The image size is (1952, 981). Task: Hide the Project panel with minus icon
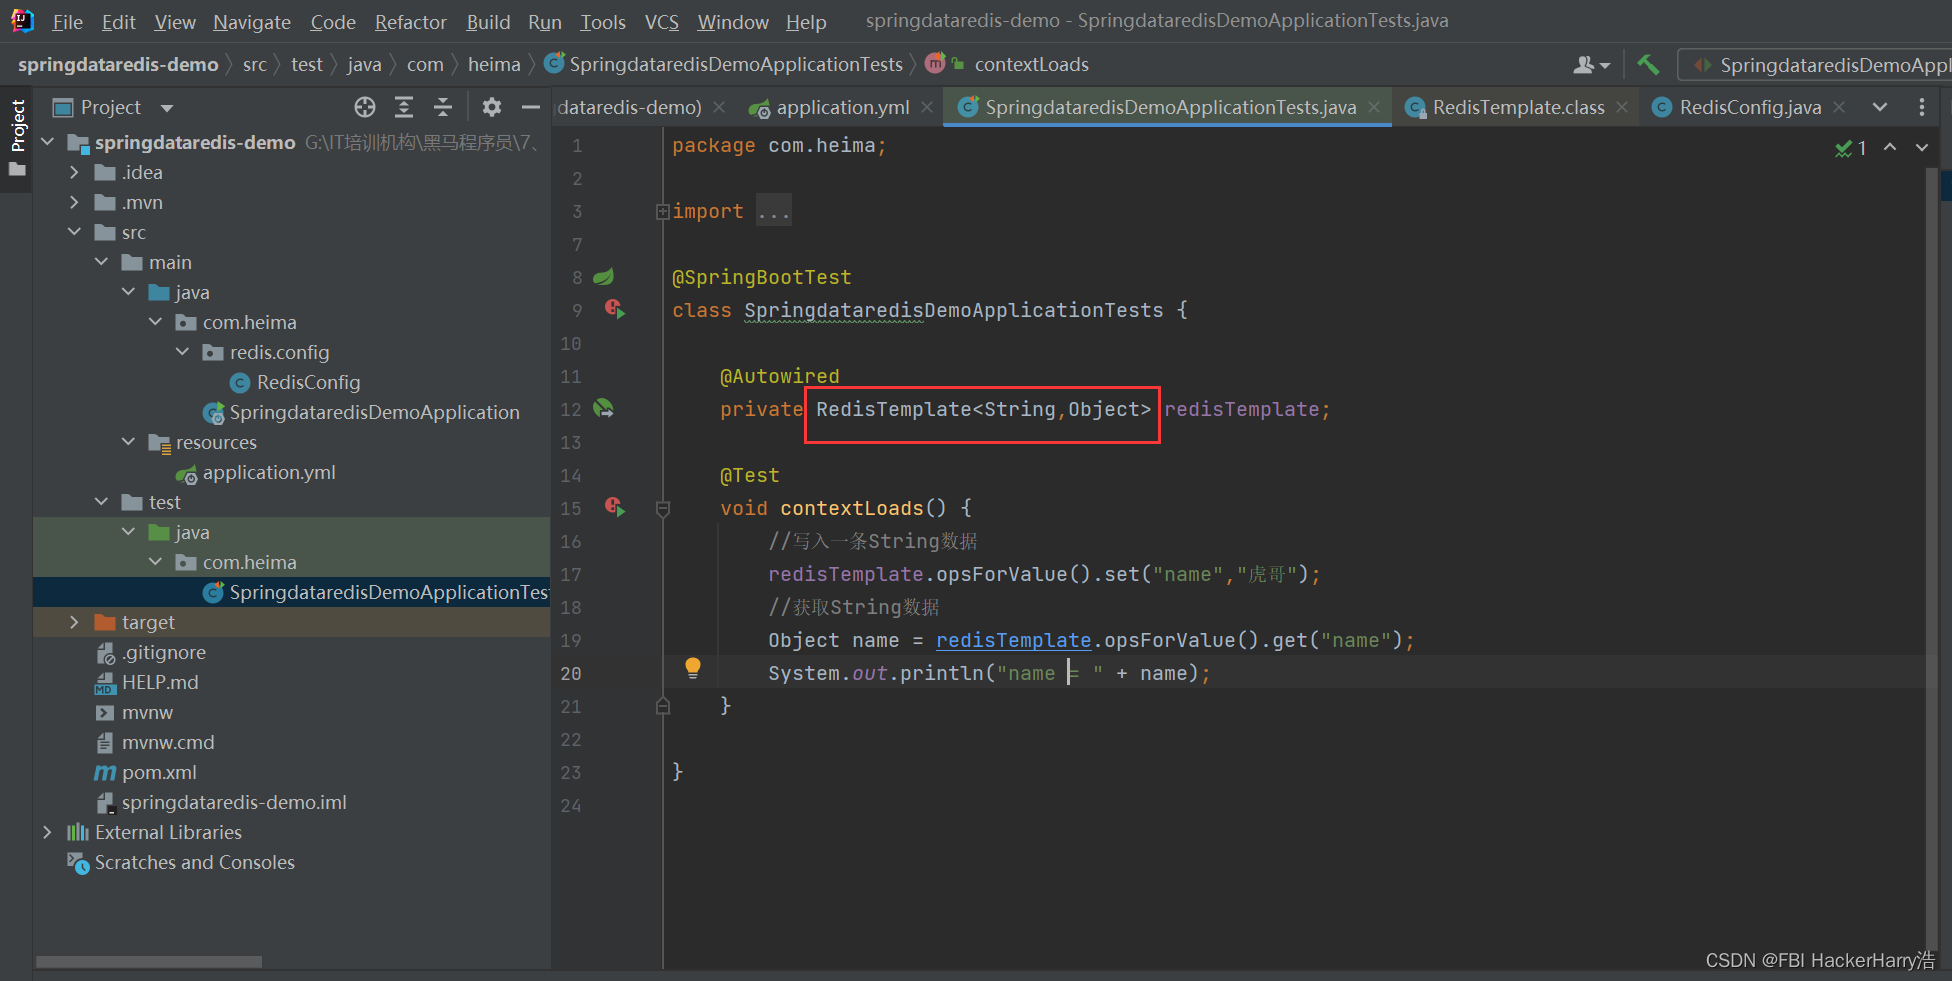point(531,107)
